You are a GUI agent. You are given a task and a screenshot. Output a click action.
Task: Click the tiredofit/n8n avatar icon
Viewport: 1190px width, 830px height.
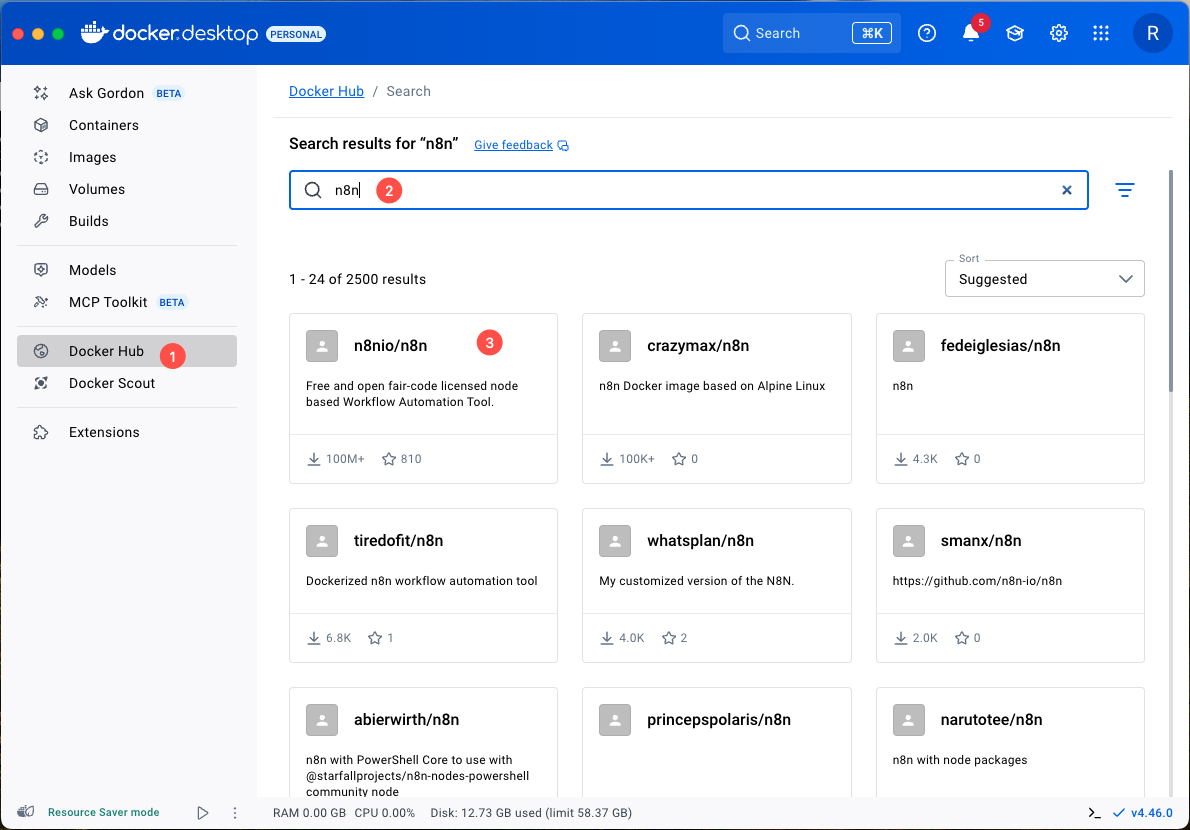[322, 541]
